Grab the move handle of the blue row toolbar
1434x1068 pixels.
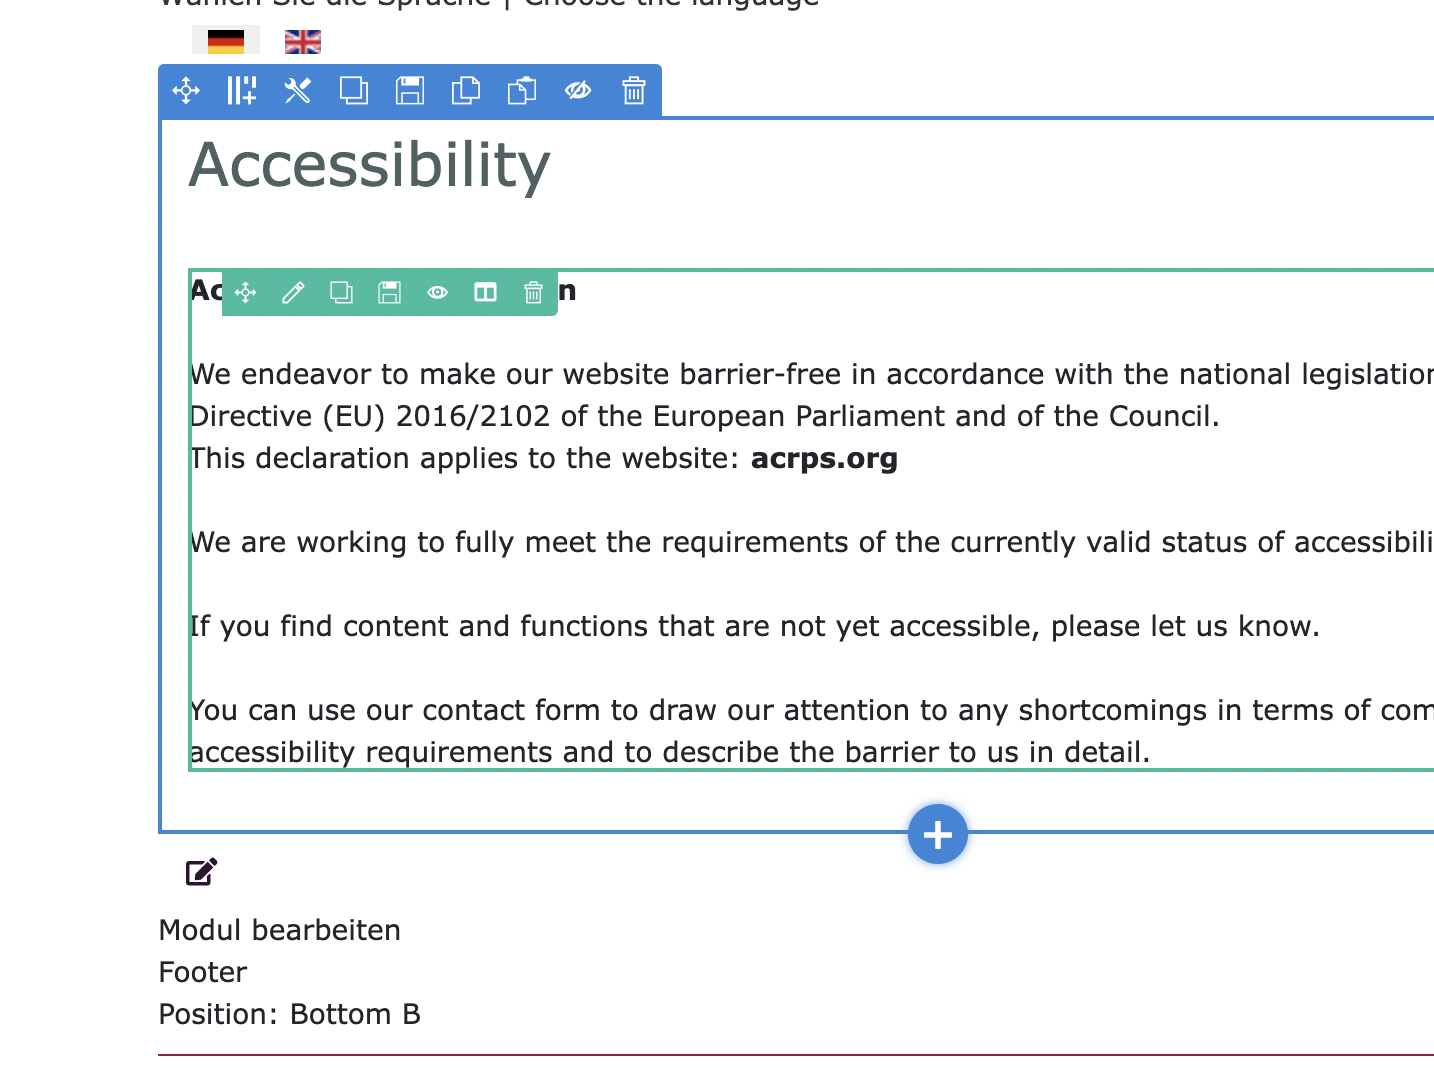point(186,90)
